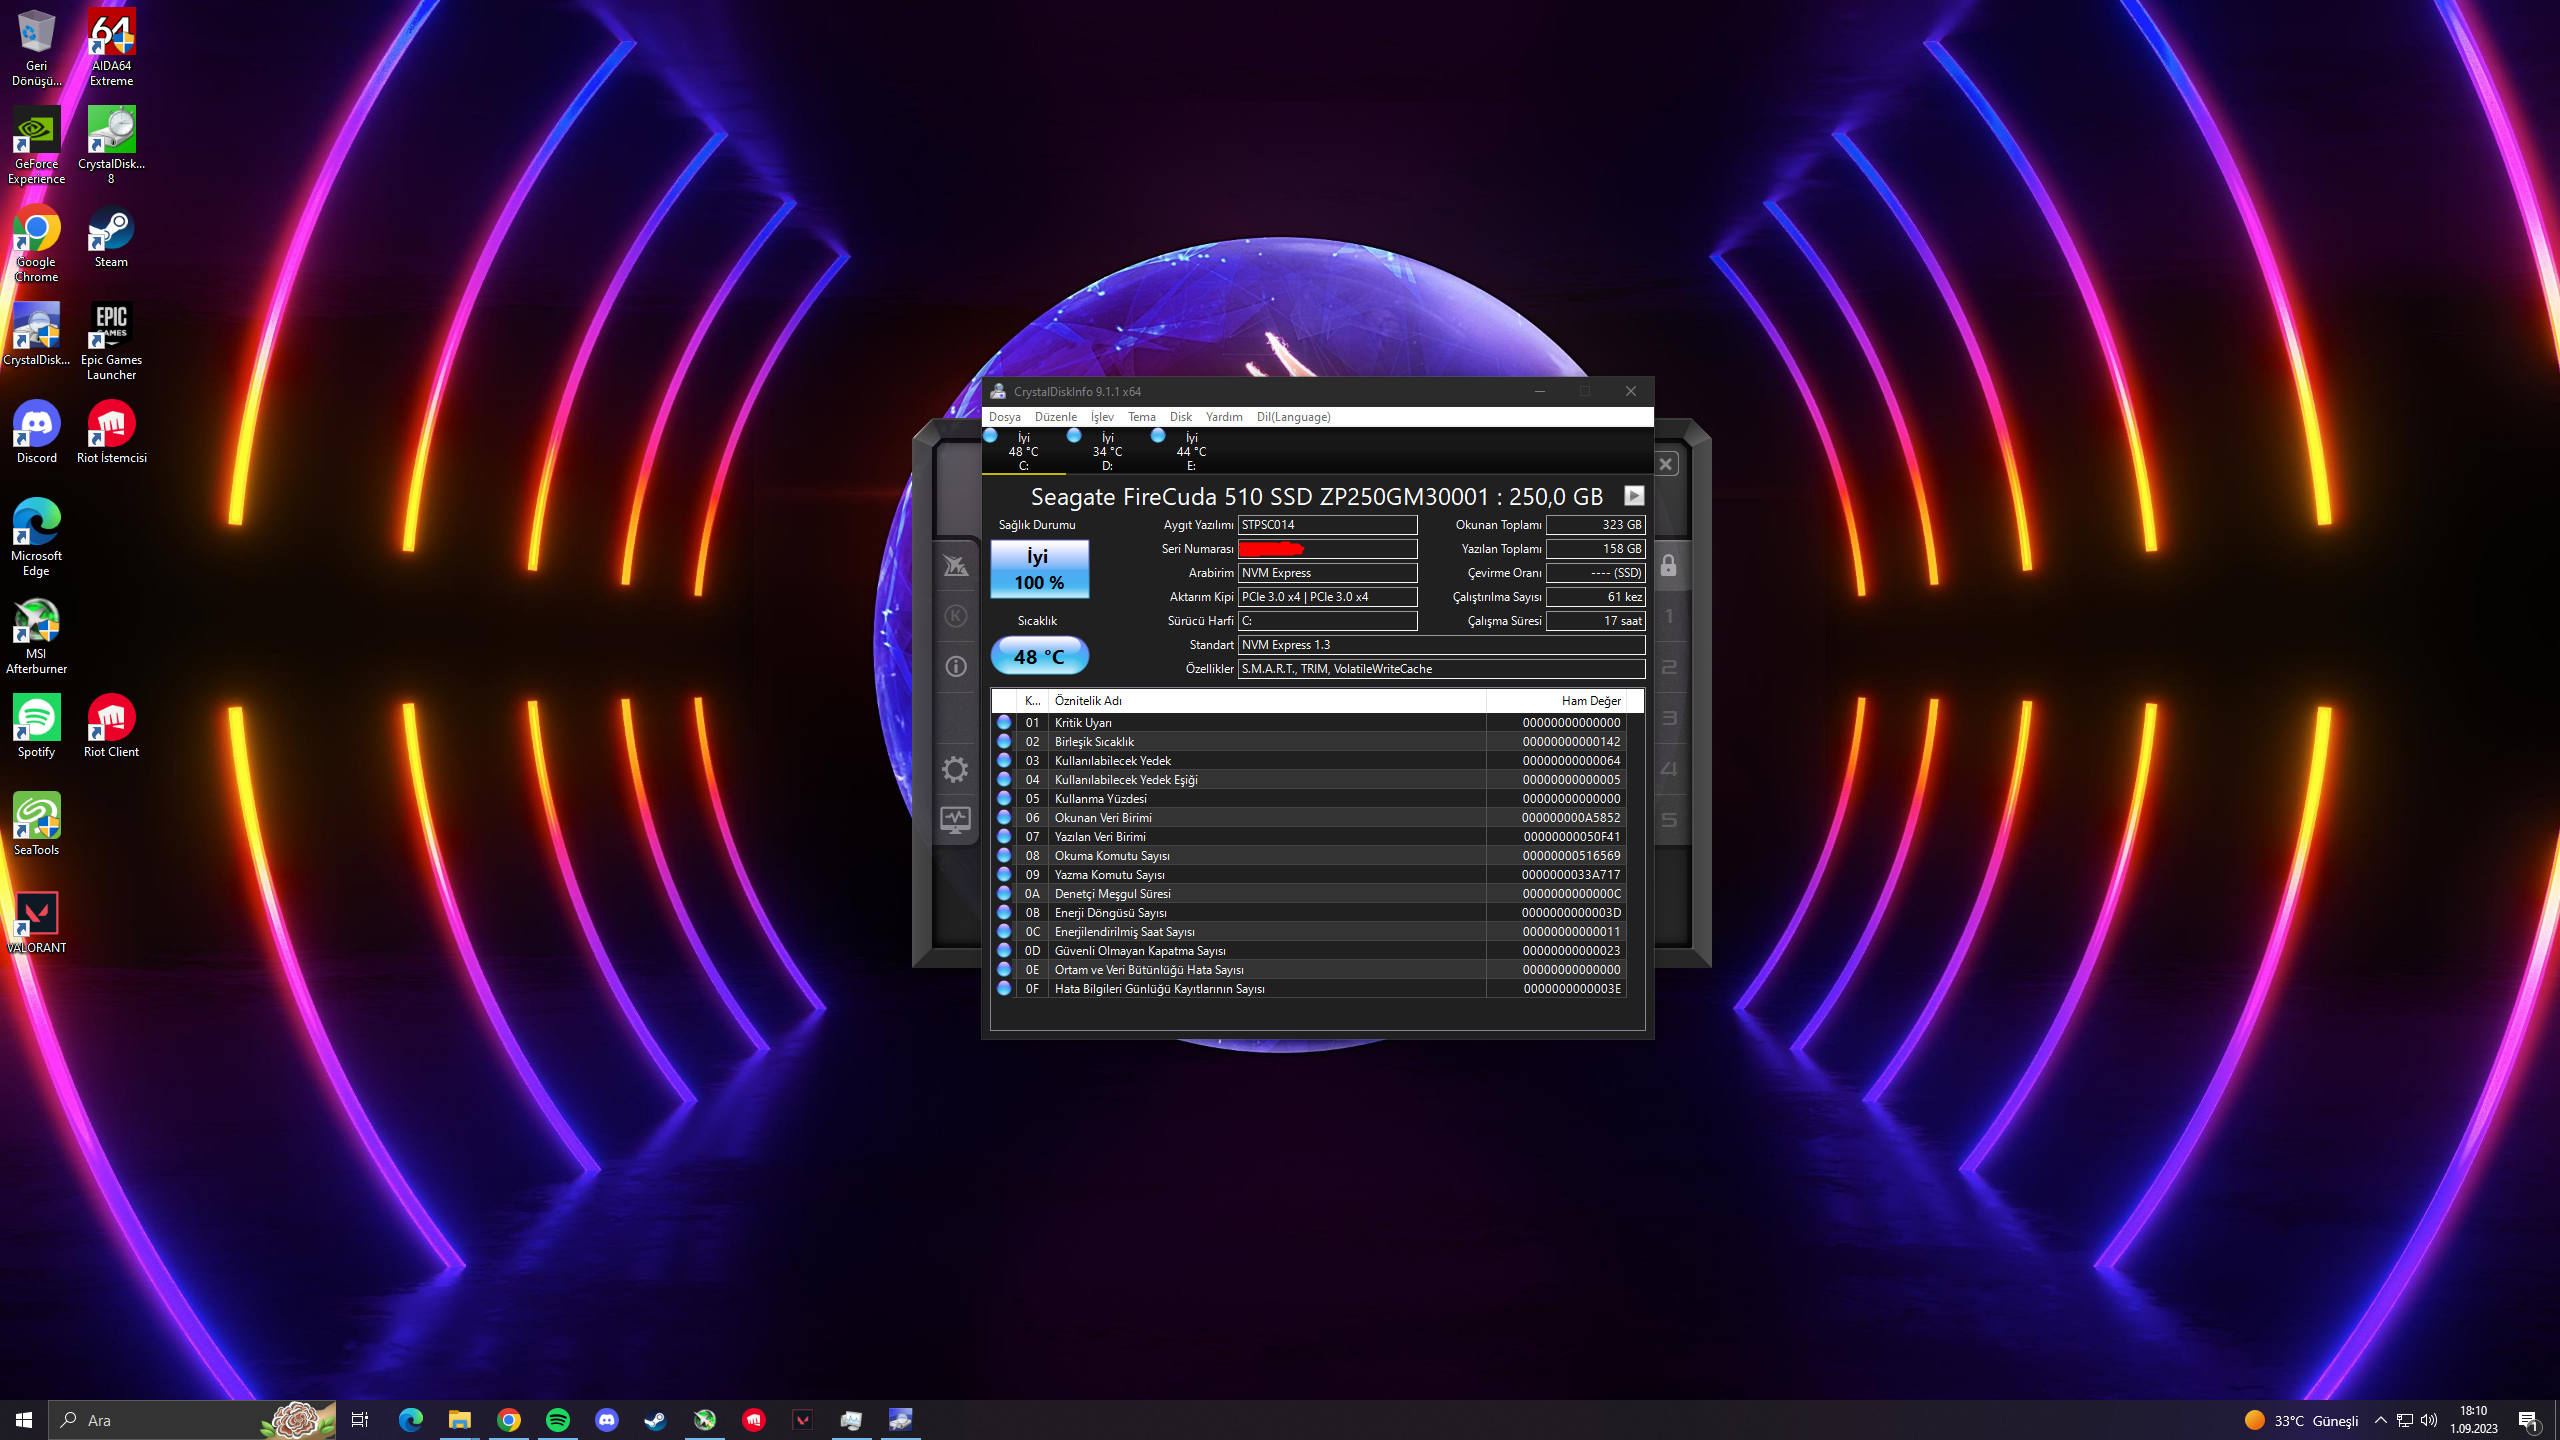Launch the MSI Afterburner desktop shortcut
Screen dimensions: 2560x1440
click(36, 635)
